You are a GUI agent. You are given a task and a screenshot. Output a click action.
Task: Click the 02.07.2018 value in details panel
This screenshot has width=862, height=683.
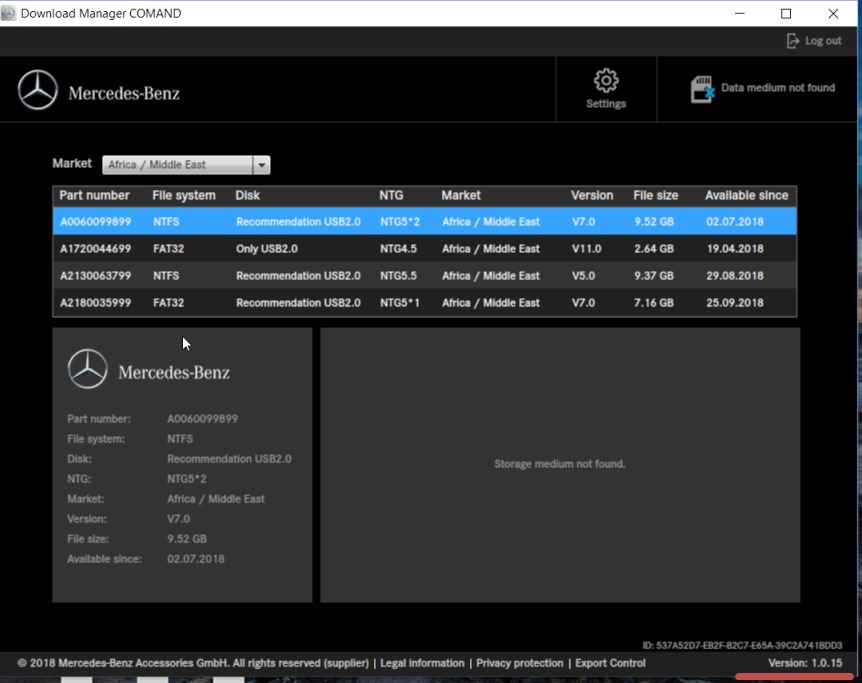tap(196, 559)
